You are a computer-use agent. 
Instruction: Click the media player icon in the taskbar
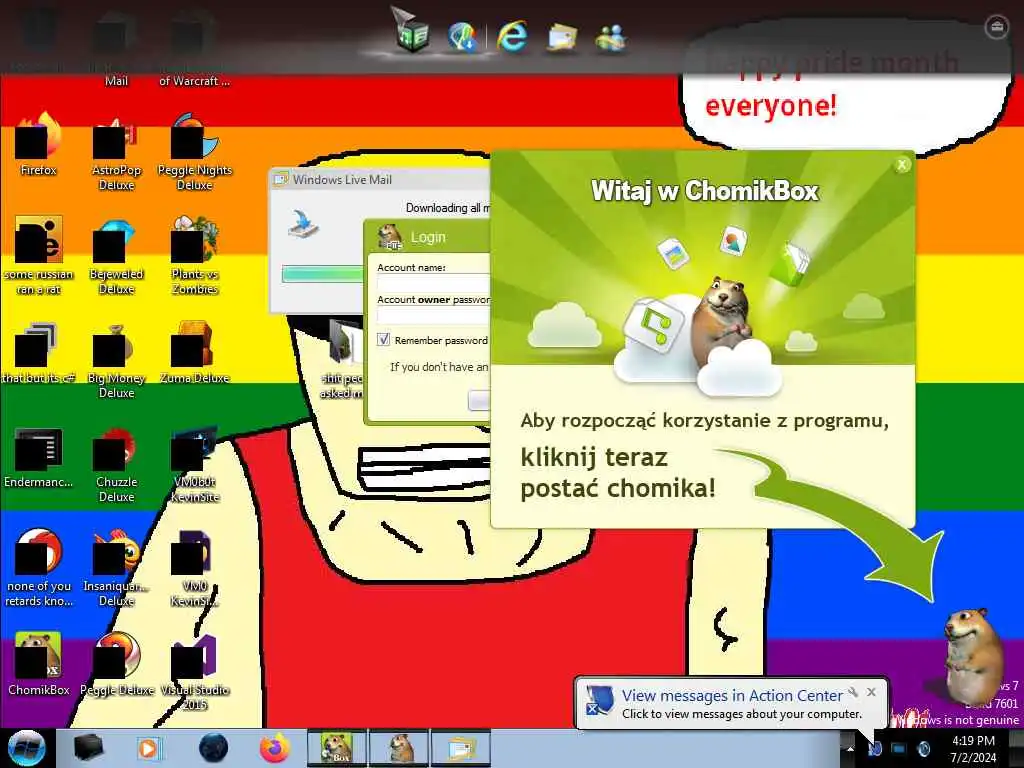tap(149, 748)
